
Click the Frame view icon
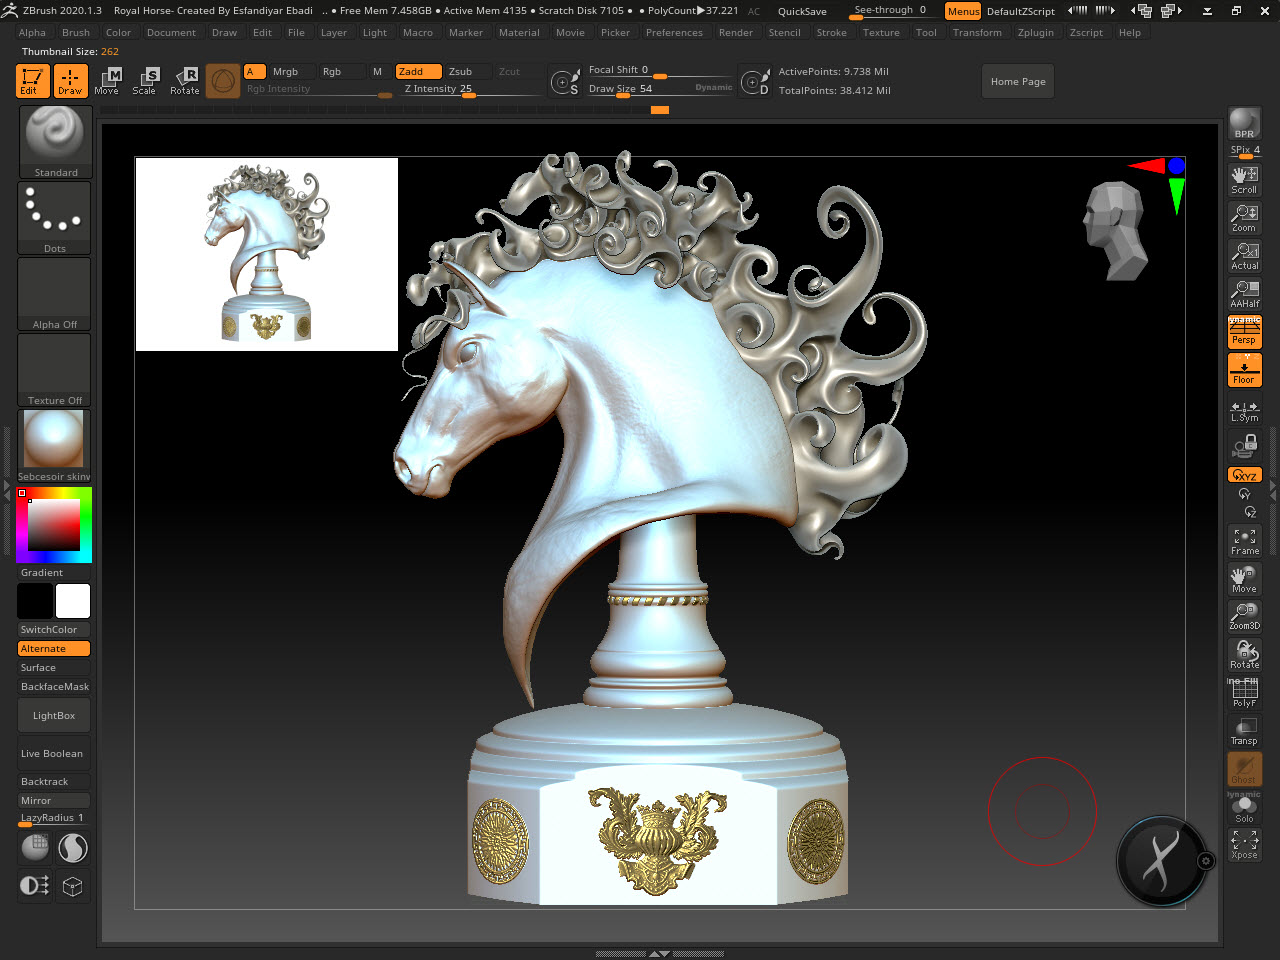[1244, 541]
